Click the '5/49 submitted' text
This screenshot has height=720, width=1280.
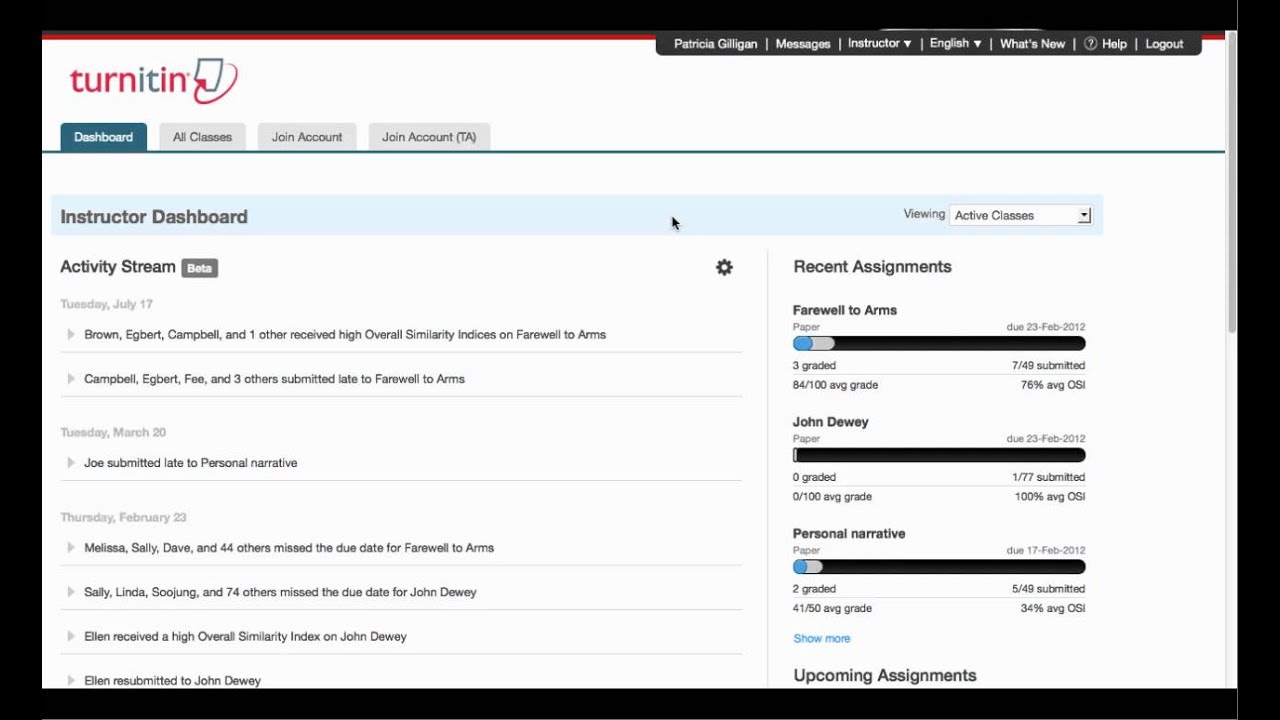(x=1048, y=590)
